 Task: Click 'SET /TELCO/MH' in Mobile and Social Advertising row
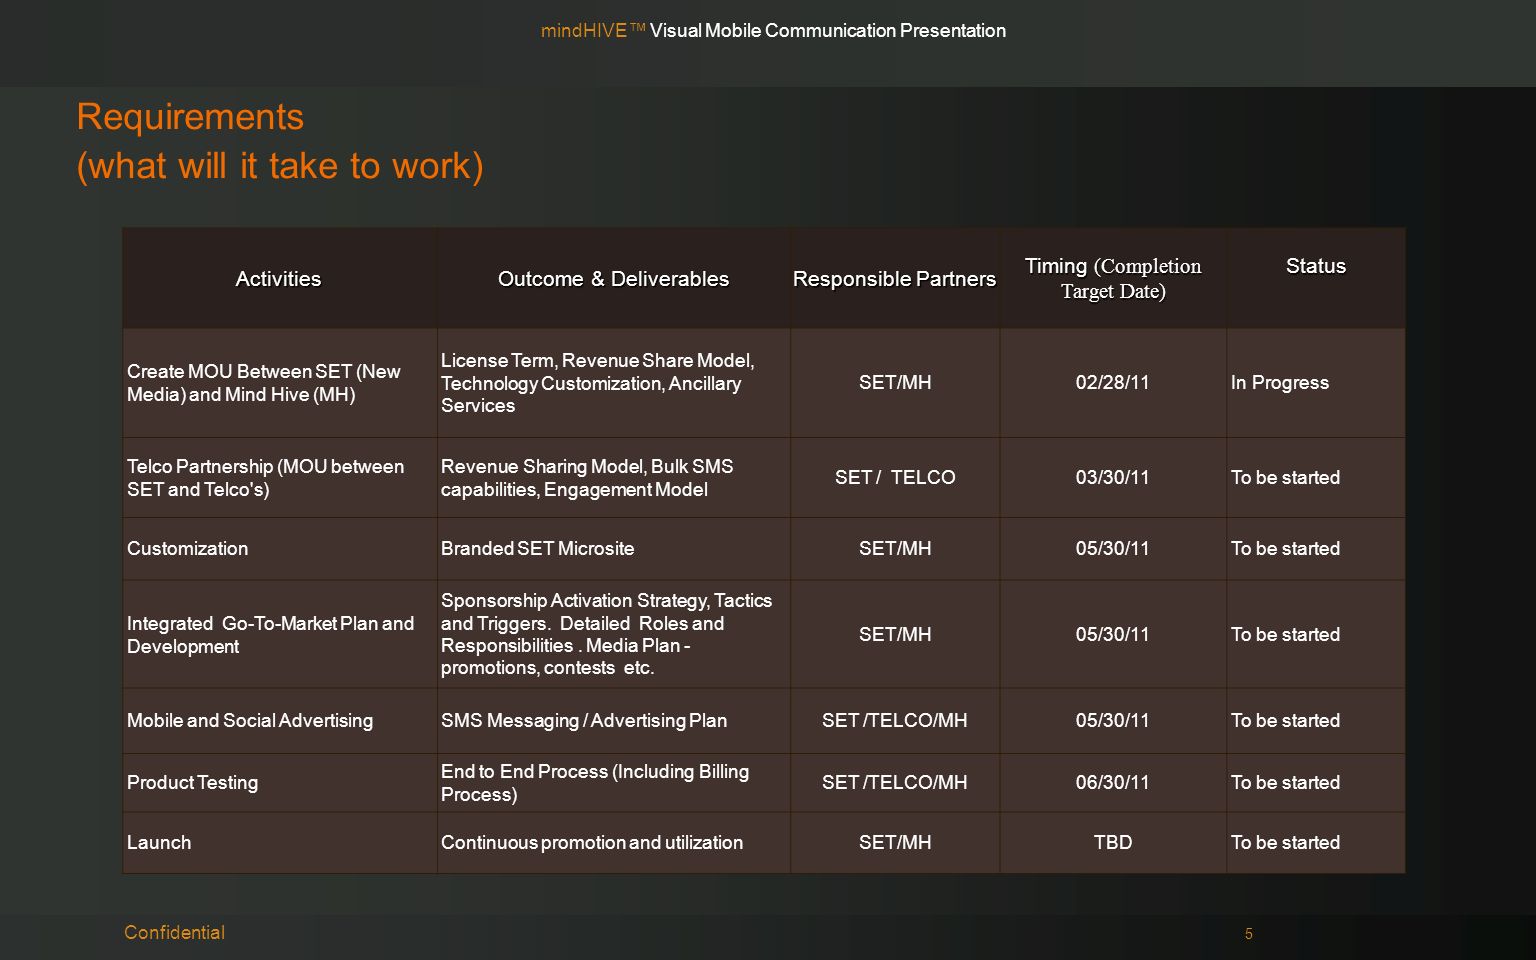895,720
